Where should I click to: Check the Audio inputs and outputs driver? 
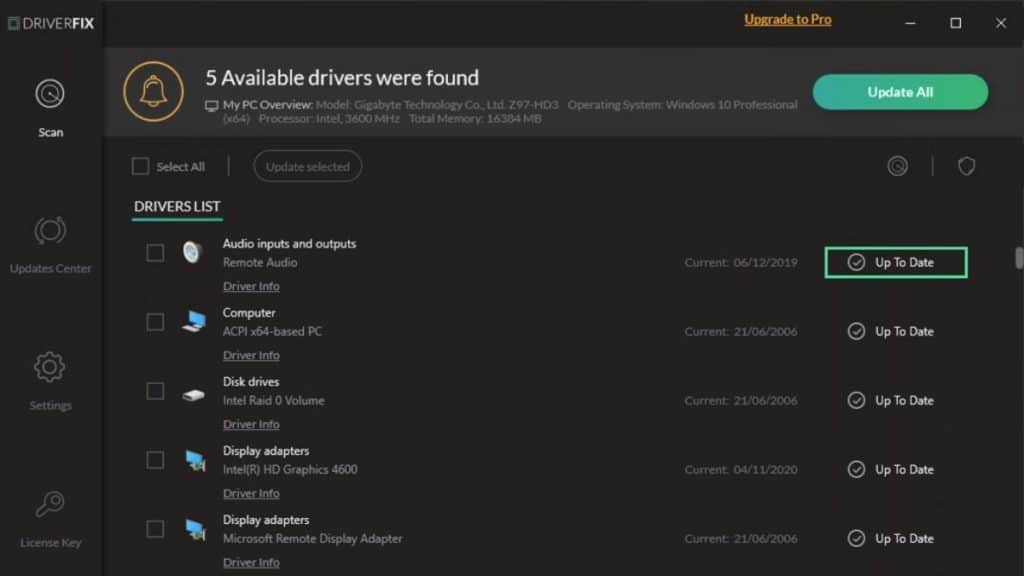tap(155, 253)
